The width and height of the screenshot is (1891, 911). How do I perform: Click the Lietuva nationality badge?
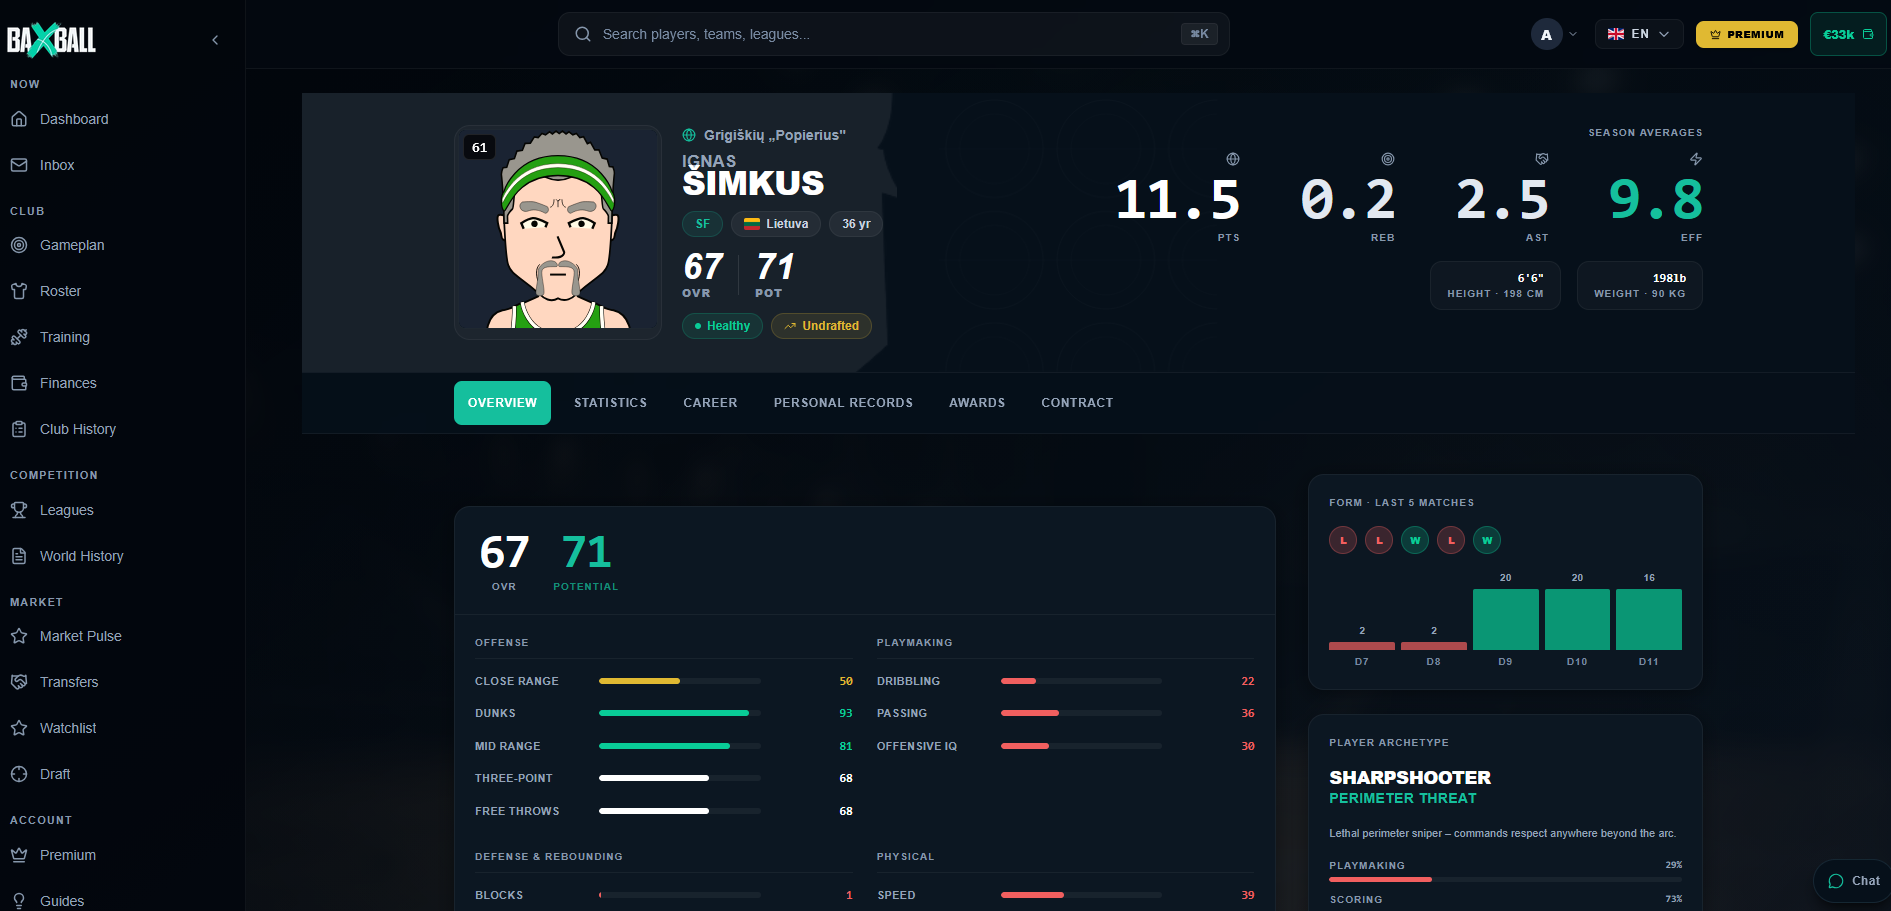[x=776, y=224]
